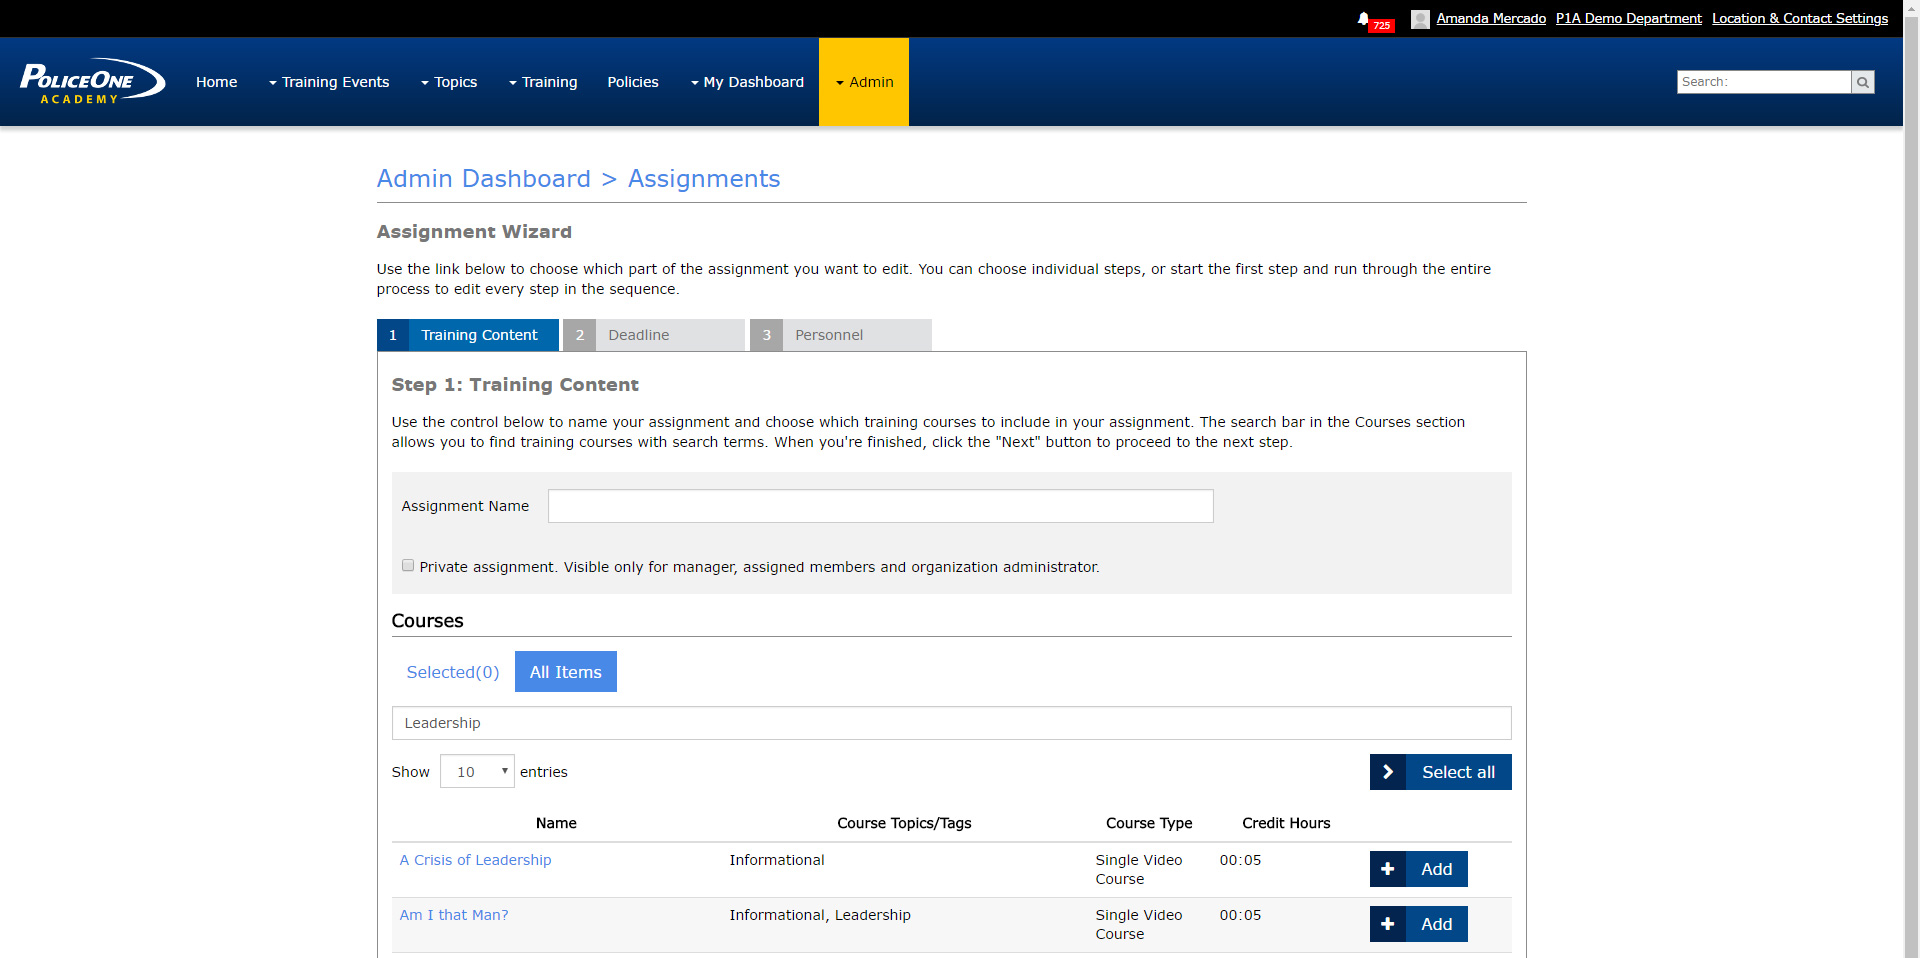Toggle the Private assignment checkbox

pos(408,565)
